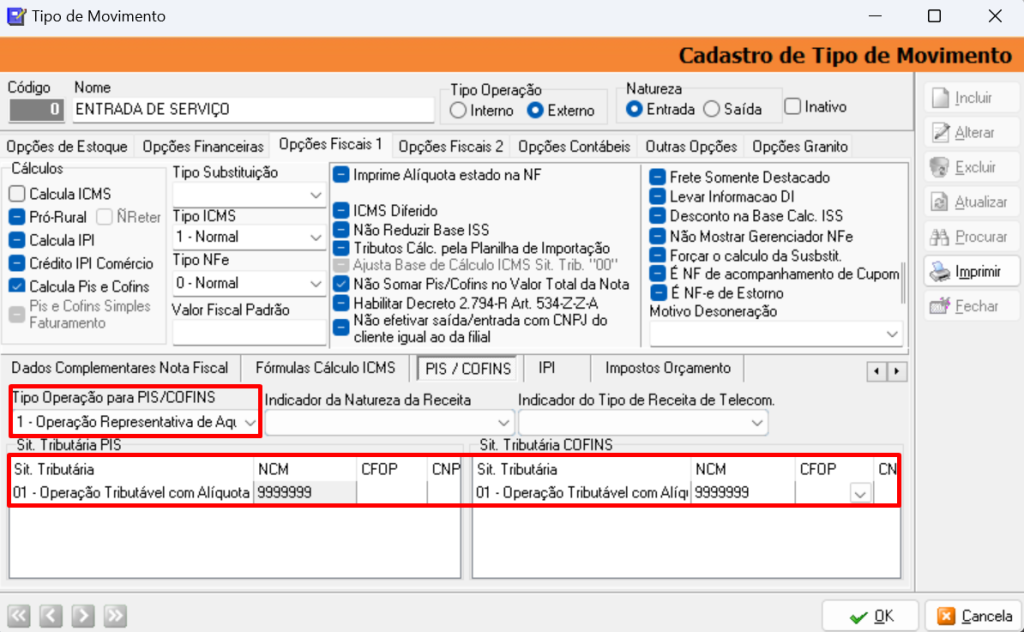
Task: Go to next record arrow
Action: tap(83, 615)
